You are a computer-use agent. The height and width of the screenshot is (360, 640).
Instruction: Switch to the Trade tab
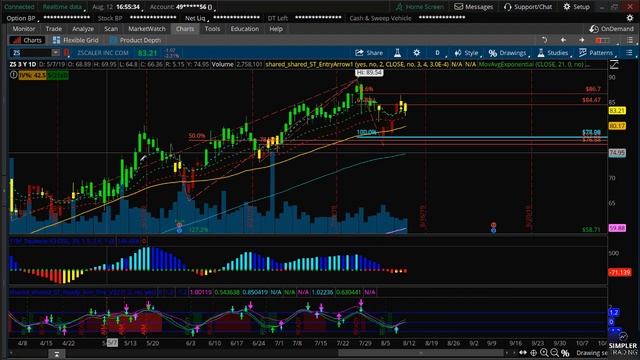click(x=53, y=29)
